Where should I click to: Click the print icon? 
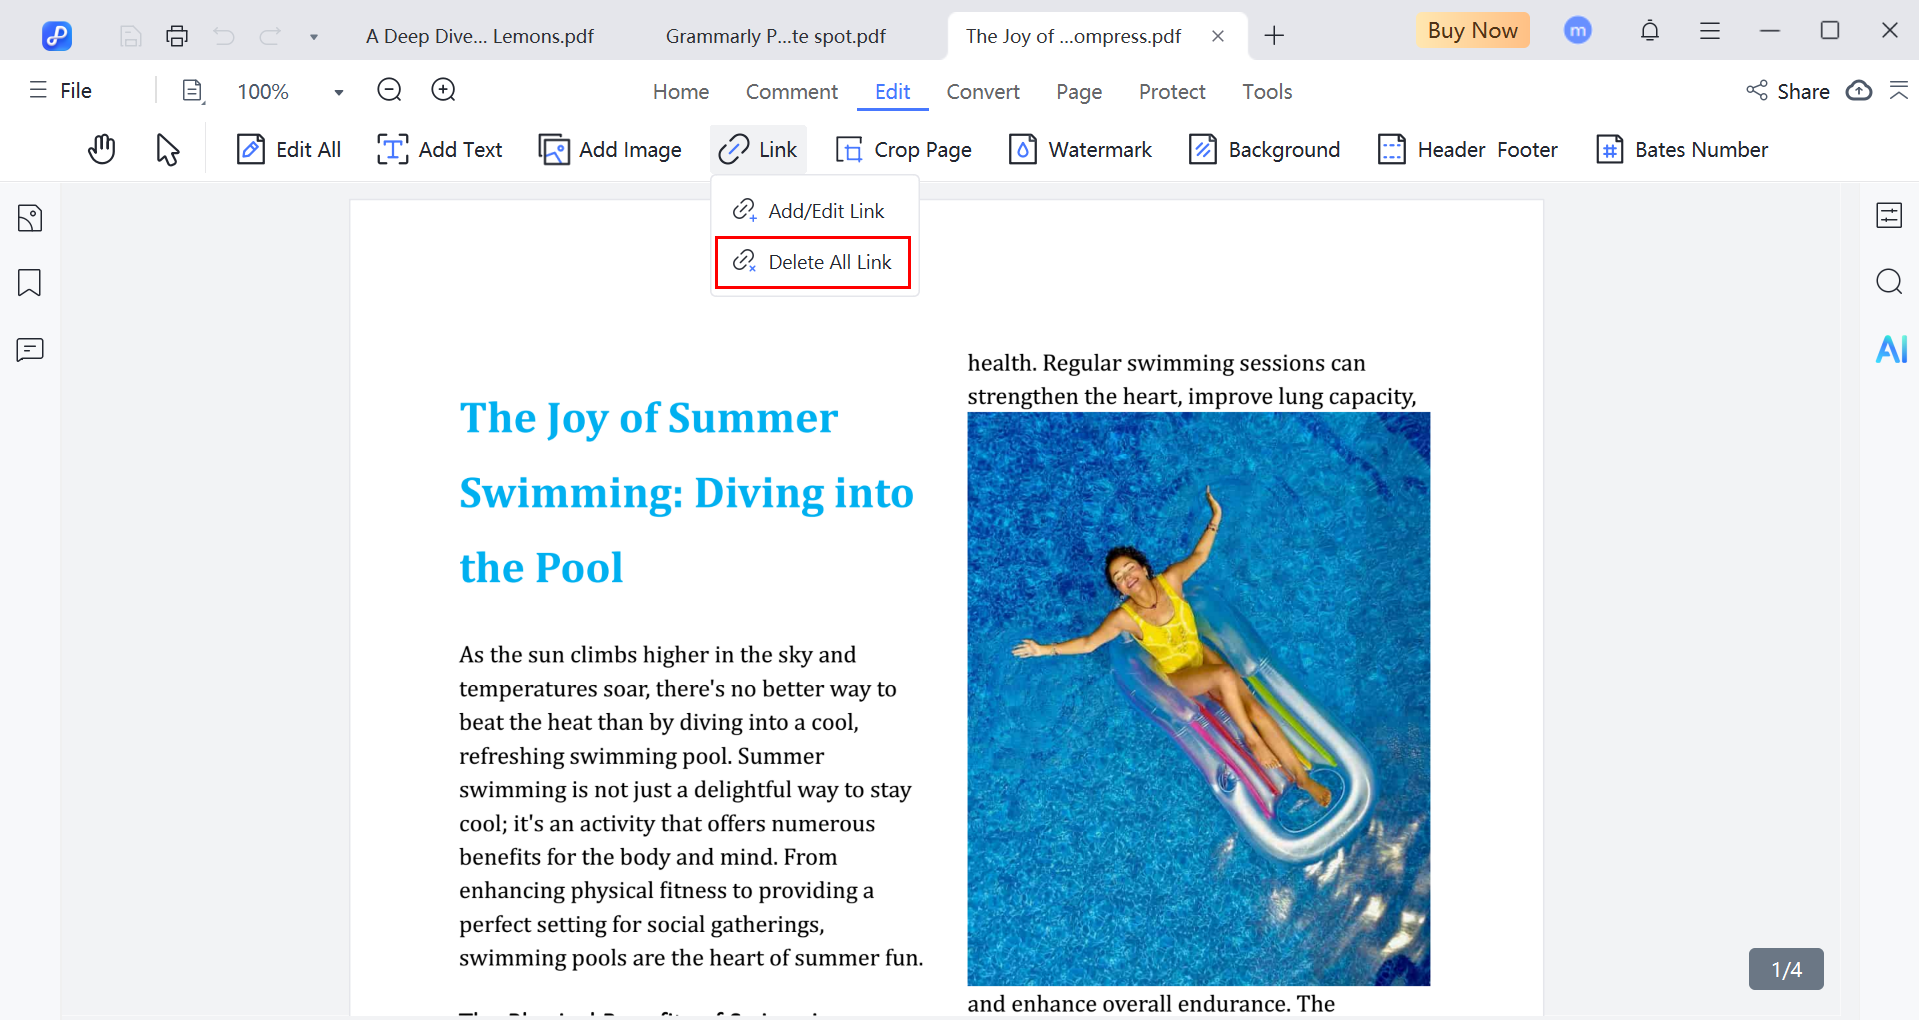coord(177,37)
